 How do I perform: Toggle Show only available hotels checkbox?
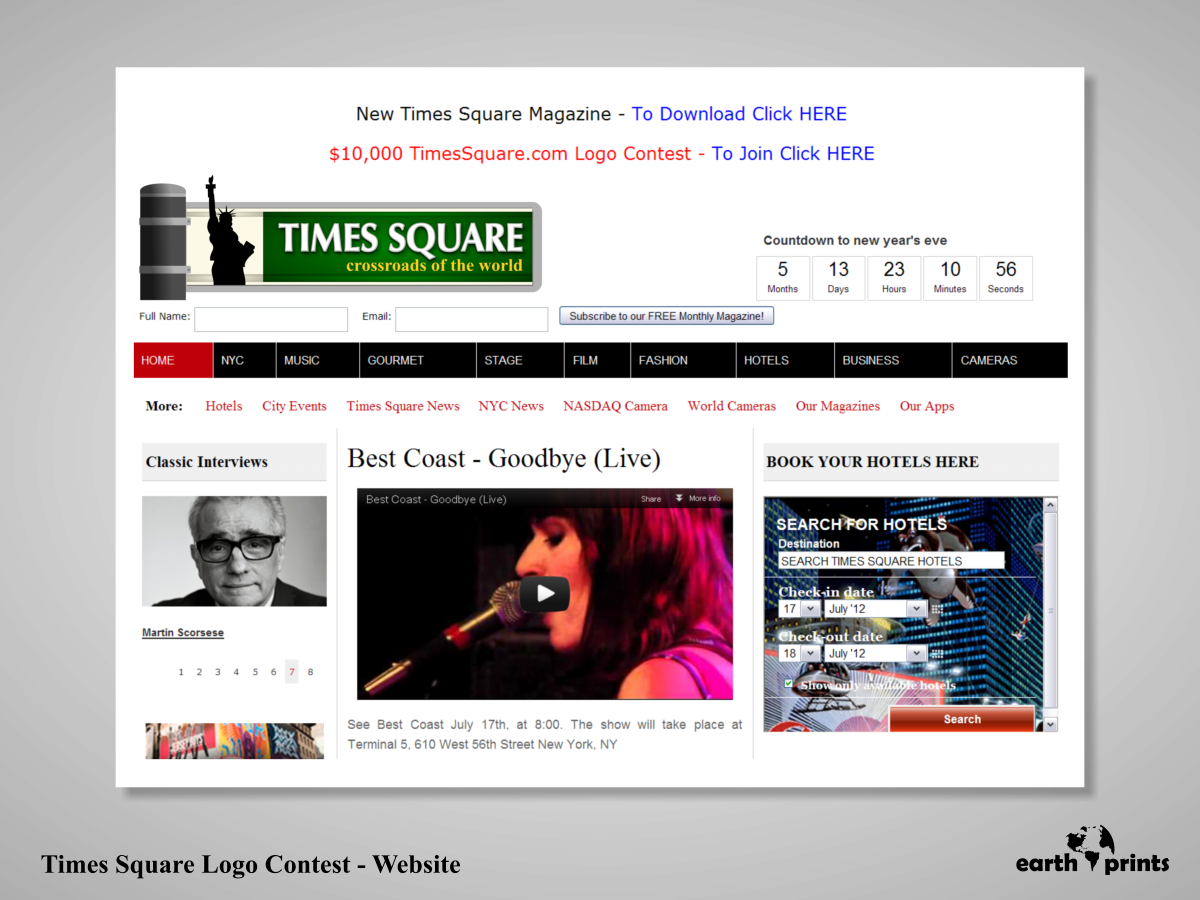coord(789,685)
